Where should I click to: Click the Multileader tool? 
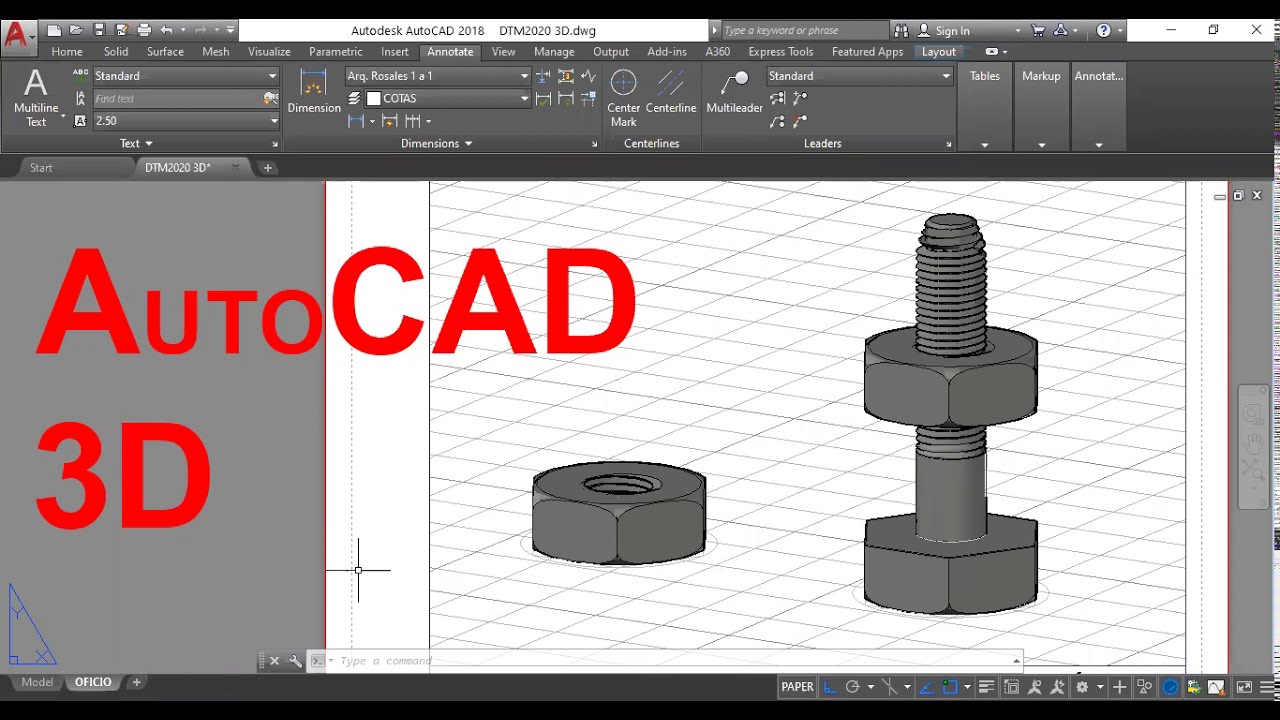coord(735,91)
